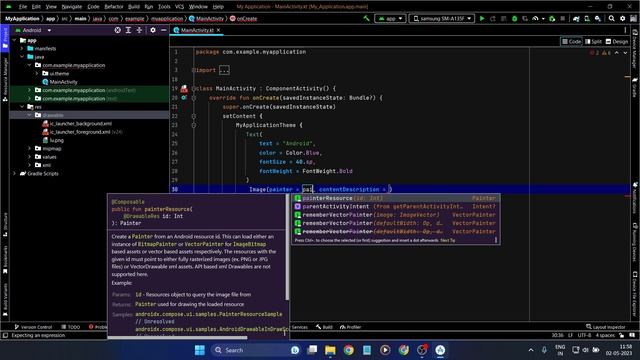Viewport: 640px width, 360px height.
Task: Expand the ui.theme package
Action: pos(37,73)
